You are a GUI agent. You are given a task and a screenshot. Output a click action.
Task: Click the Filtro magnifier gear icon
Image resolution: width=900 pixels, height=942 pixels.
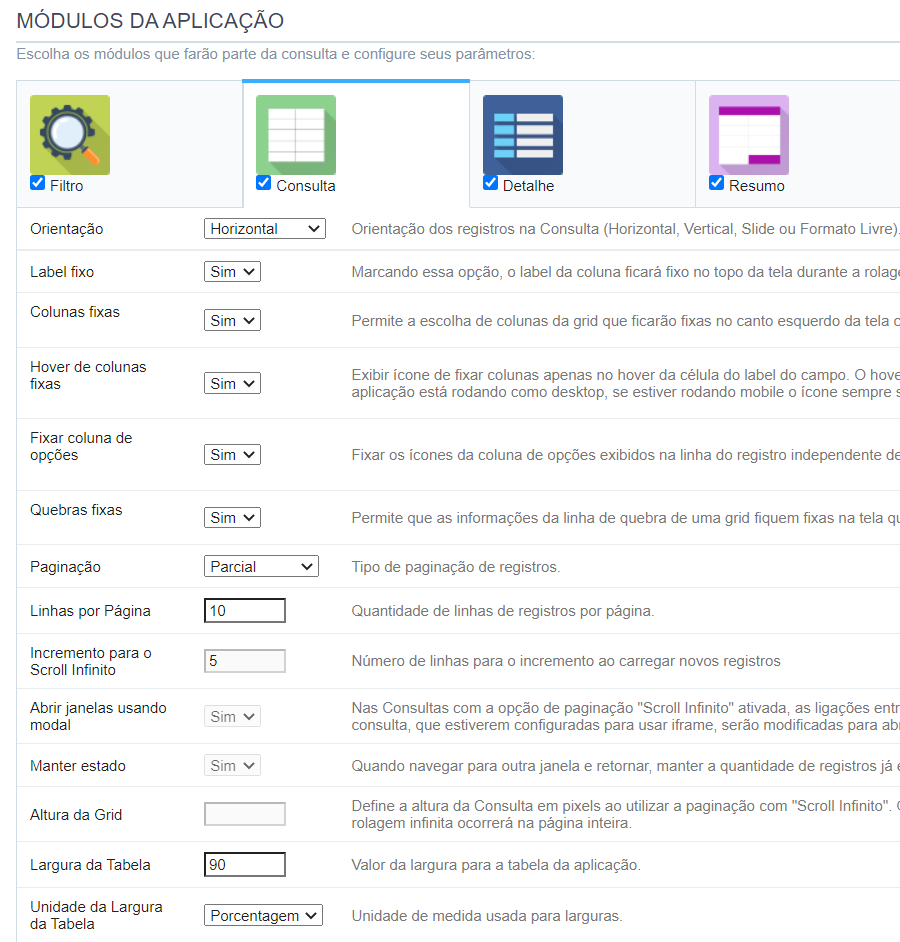[x=70, y=135]
